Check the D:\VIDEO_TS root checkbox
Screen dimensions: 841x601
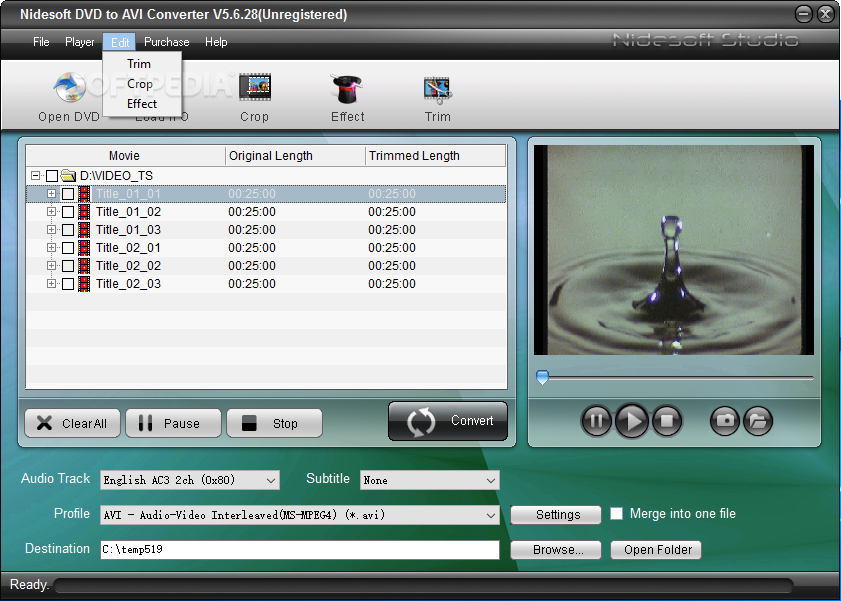pyautogui.click(x=52, y=176)
